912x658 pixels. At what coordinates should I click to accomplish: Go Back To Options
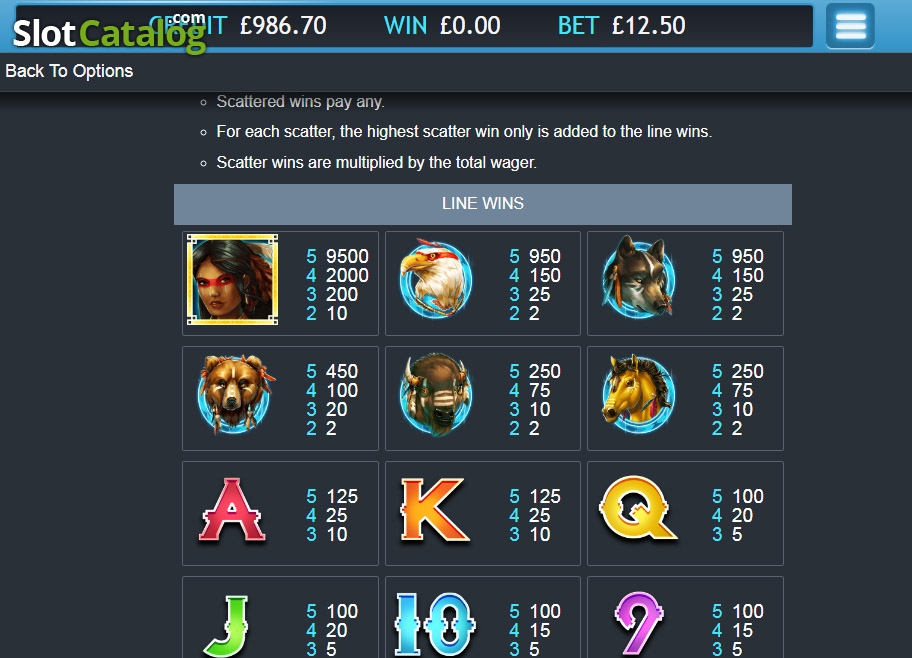click(x=69, y=71)
